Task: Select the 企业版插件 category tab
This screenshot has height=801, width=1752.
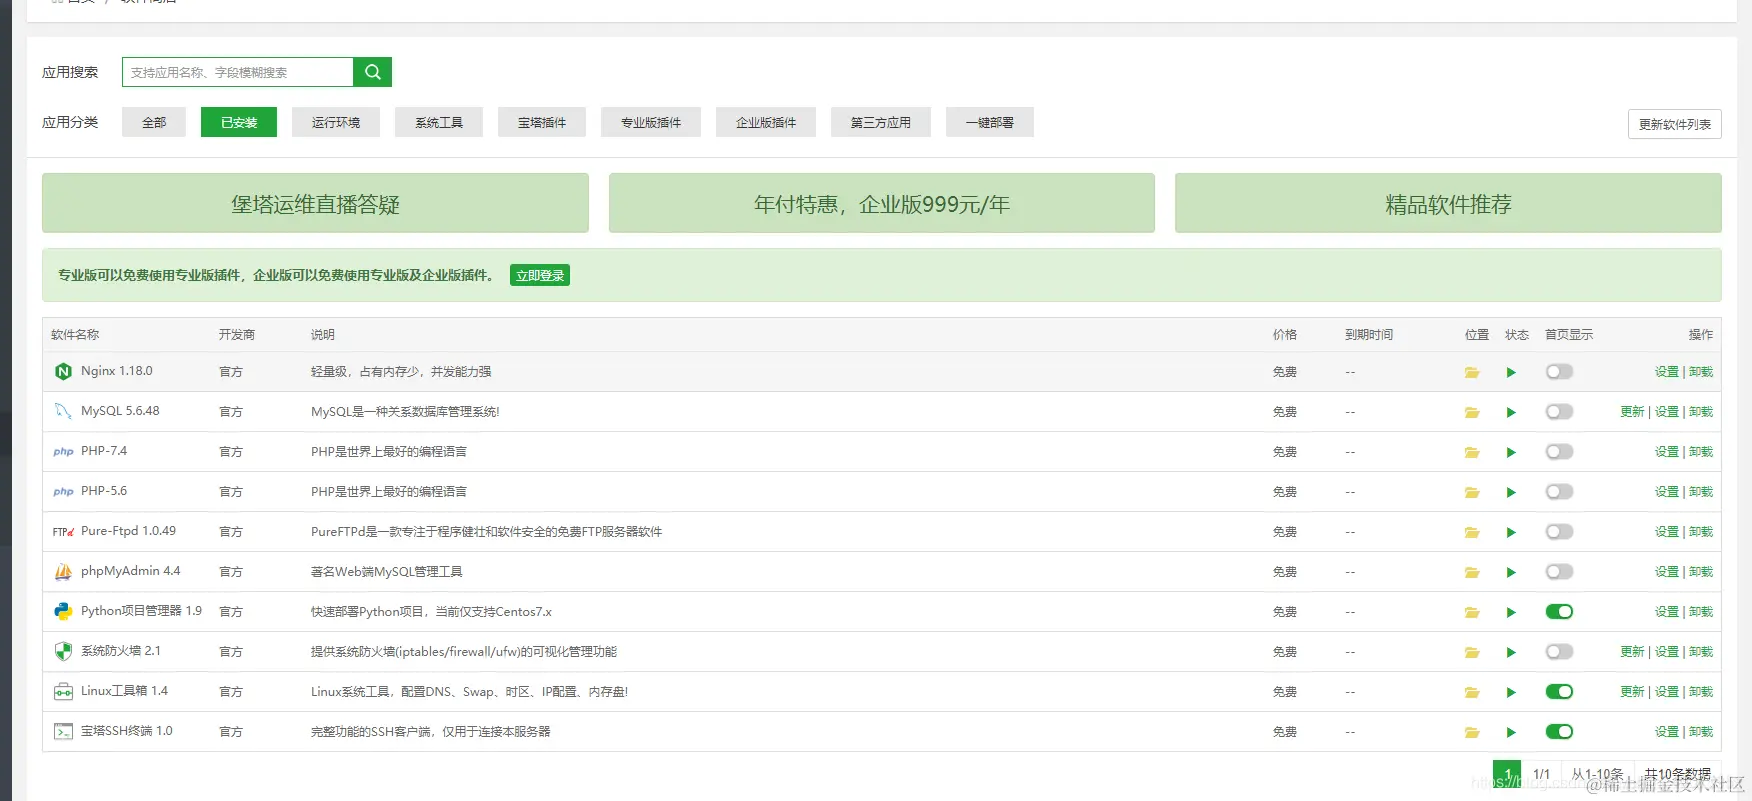Action: pos(766,122)
